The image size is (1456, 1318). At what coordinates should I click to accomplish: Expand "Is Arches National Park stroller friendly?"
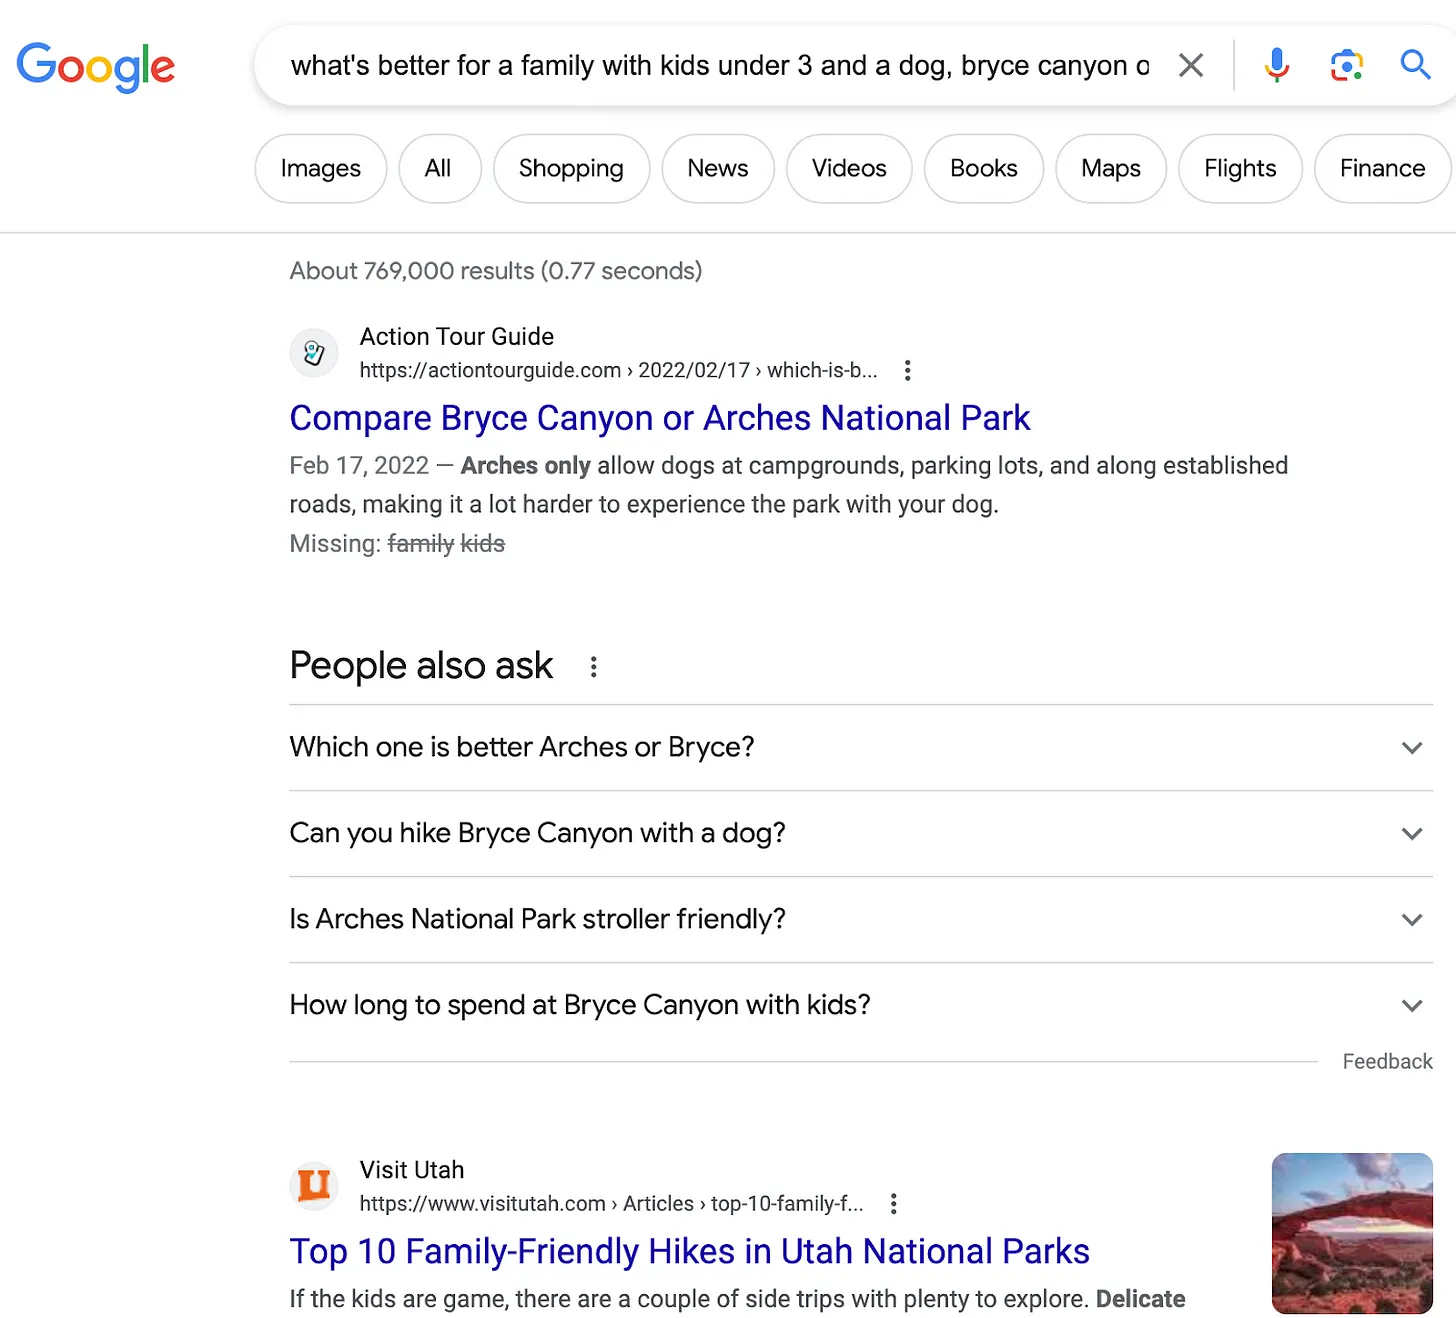pyautogui.click(x=1411, y=920)
